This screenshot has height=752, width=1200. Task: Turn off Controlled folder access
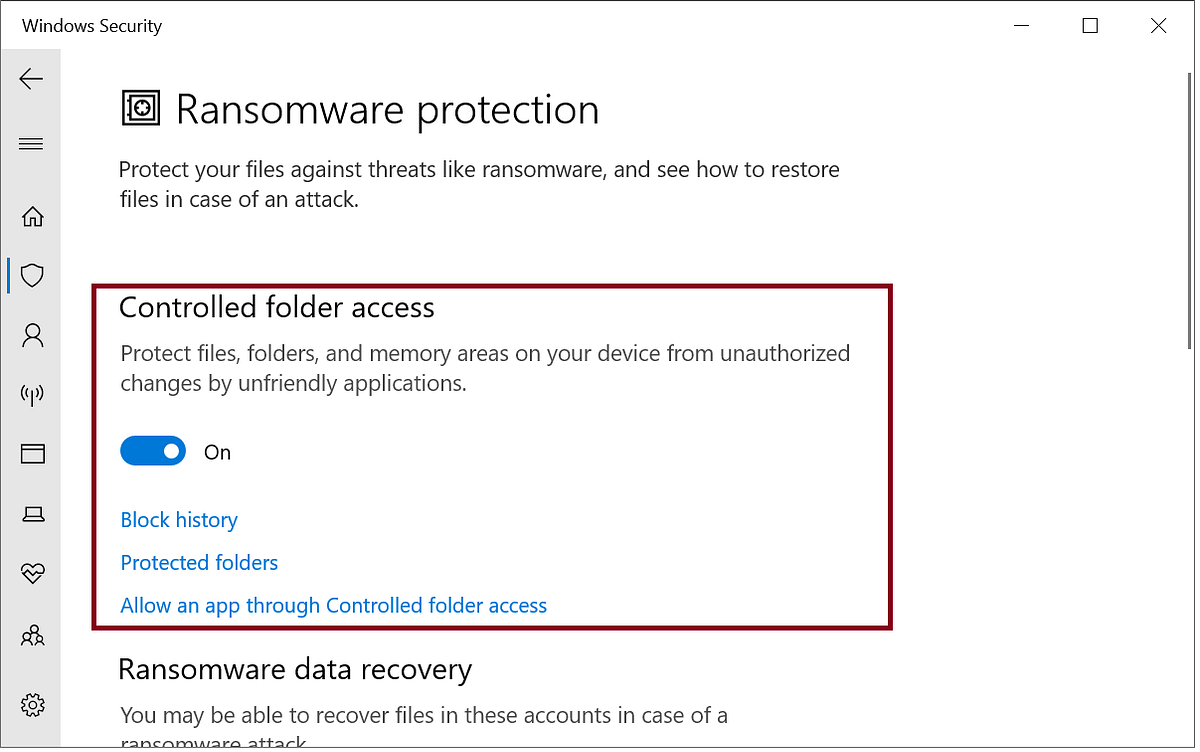tap(152, 451)
